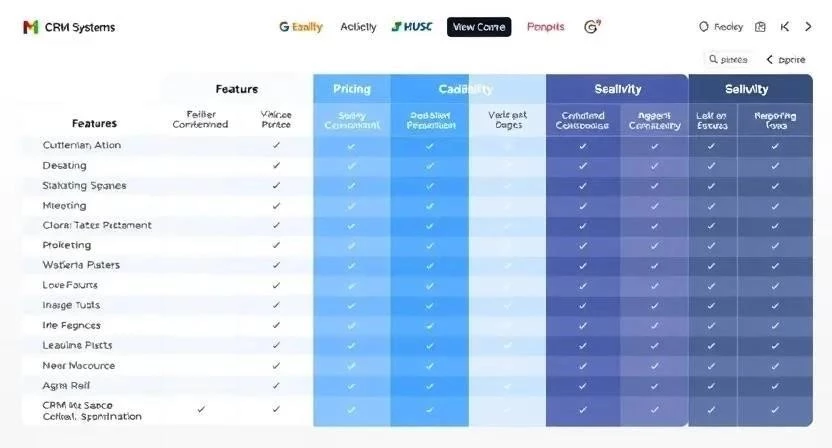832x448 pixels.
Task: Toggle the first-column checkmark in the bottom CRM row
Action: pyautogui.click(x=202, y=409)
